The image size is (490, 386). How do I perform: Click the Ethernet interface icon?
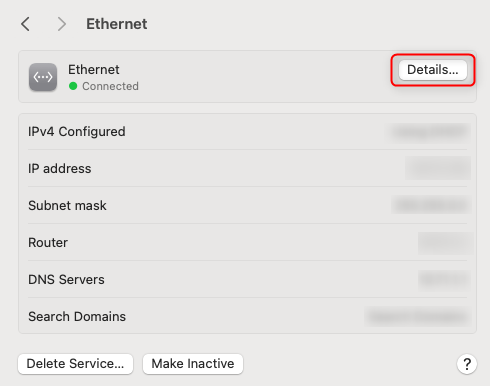point(43,77)
